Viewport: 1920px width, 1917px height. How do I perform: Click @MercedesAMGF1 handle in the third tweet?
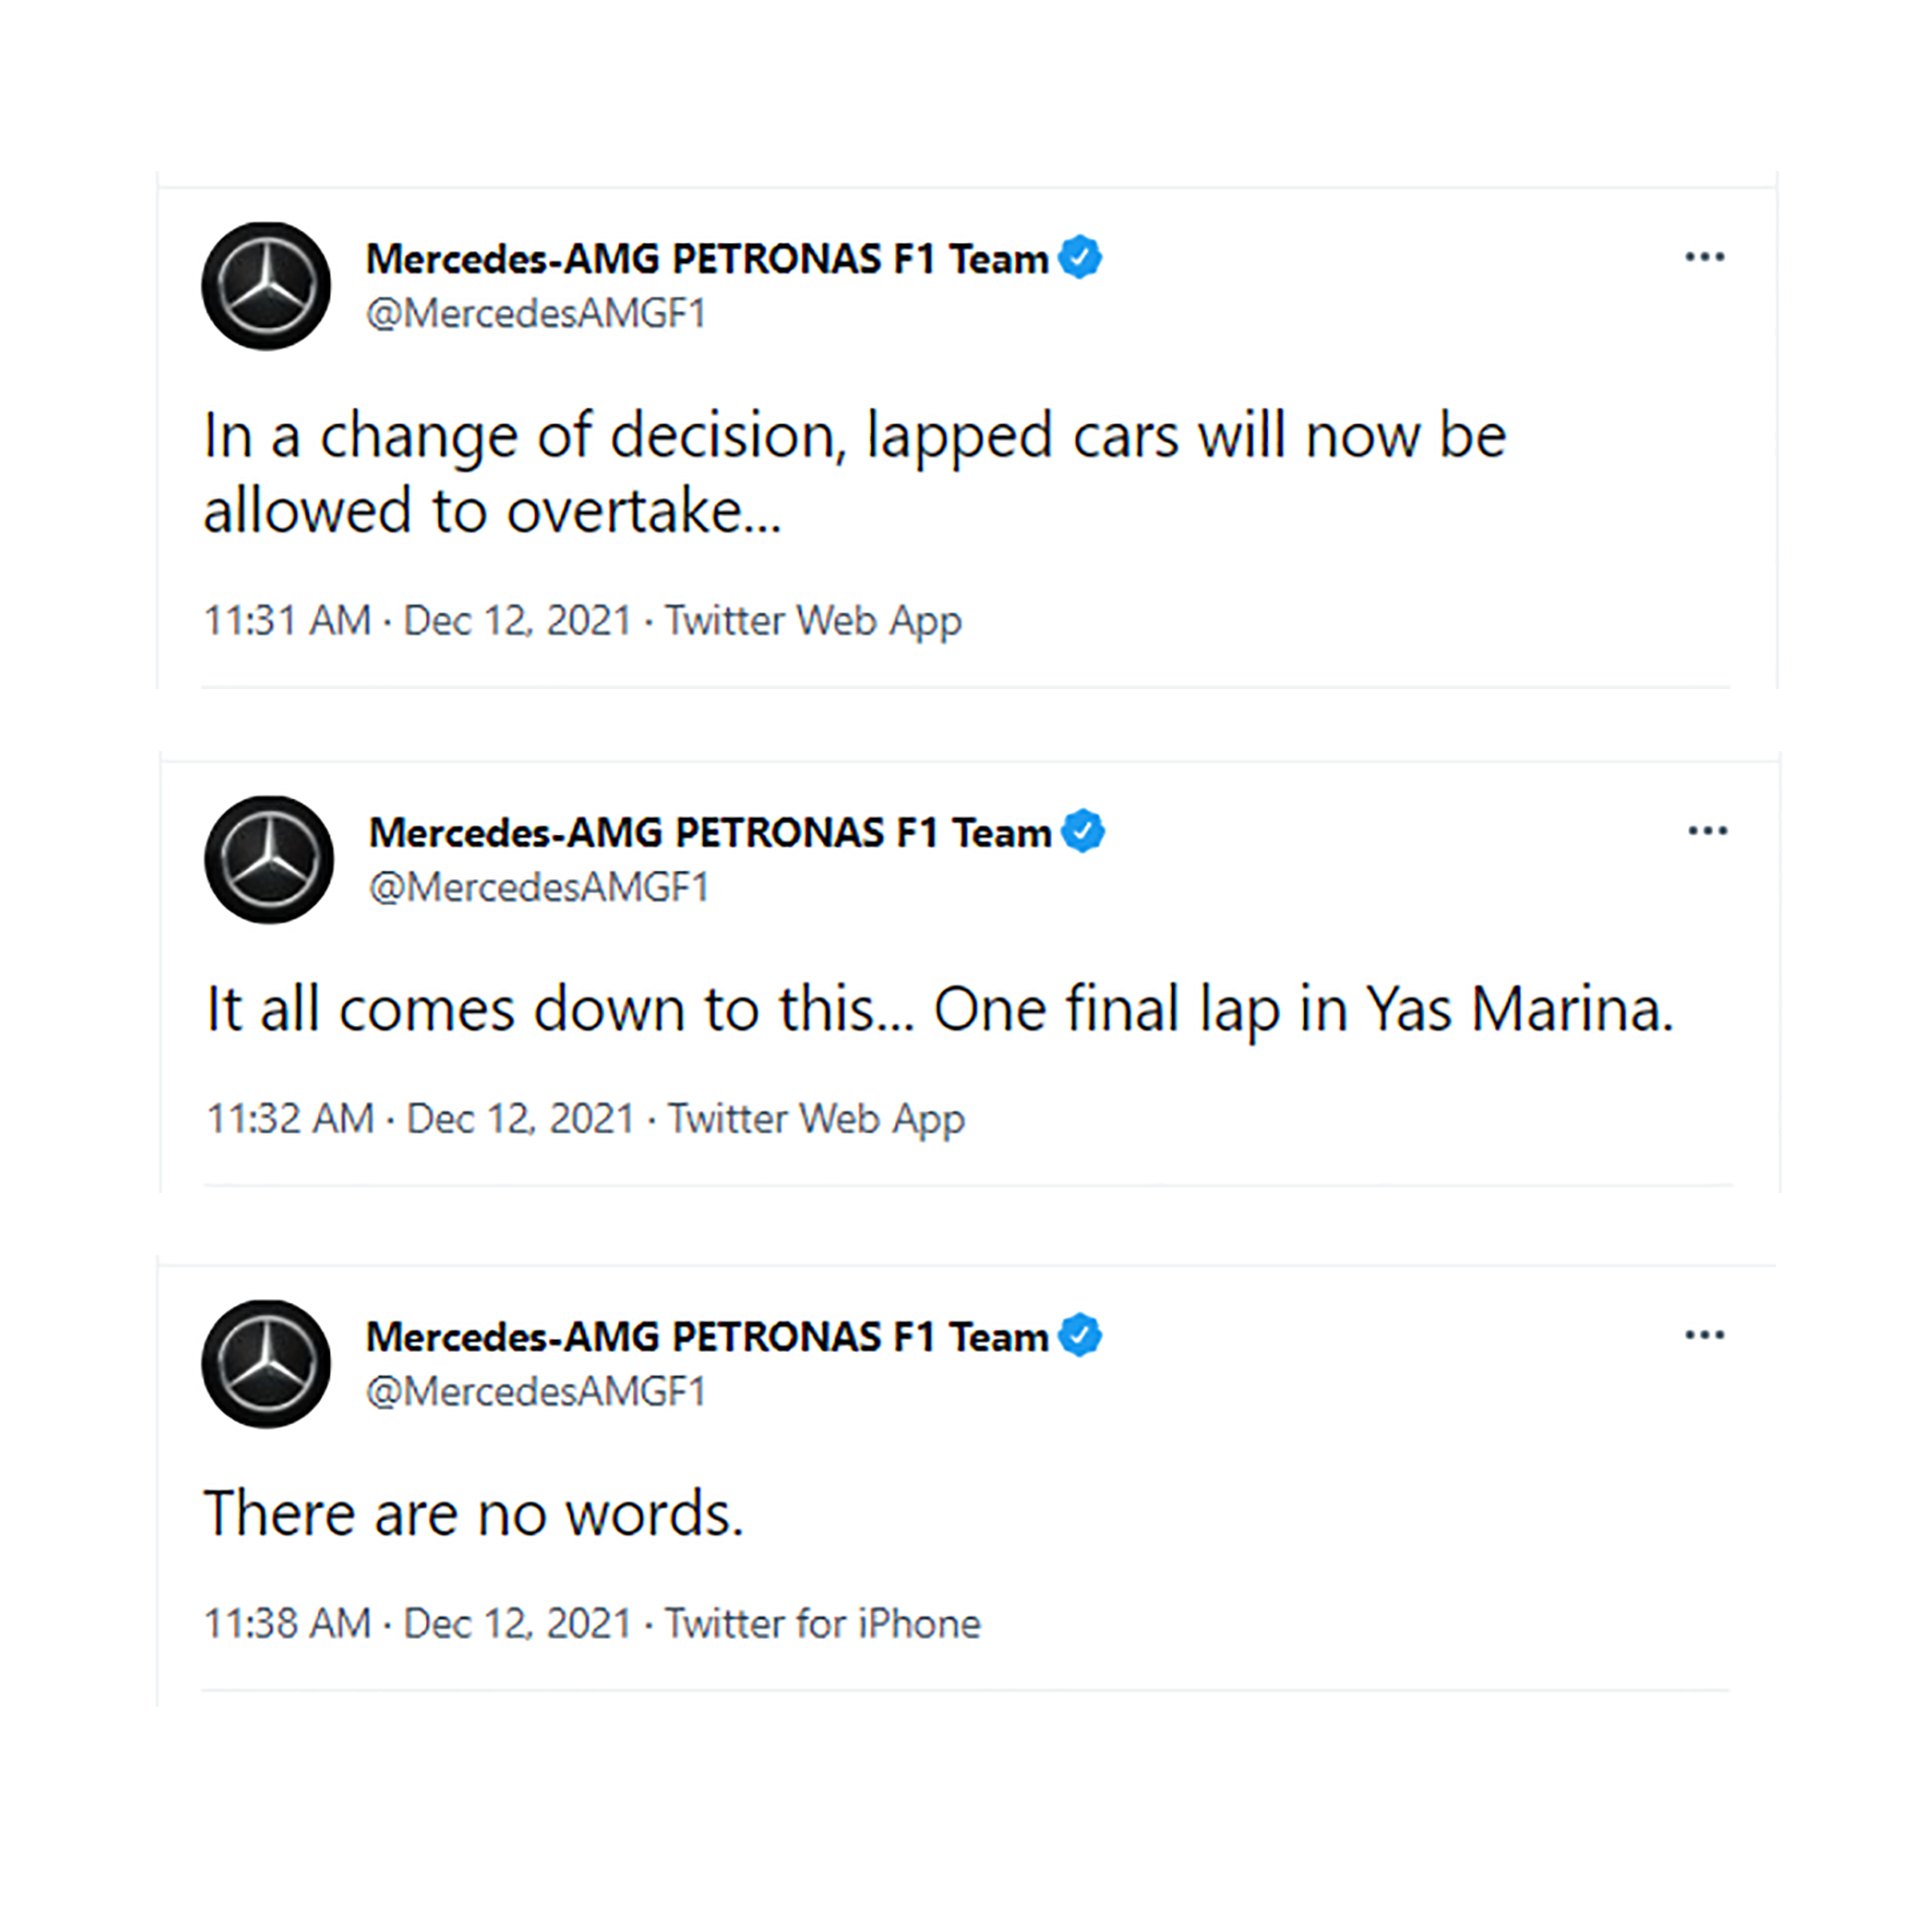(x=536, y=1392)
